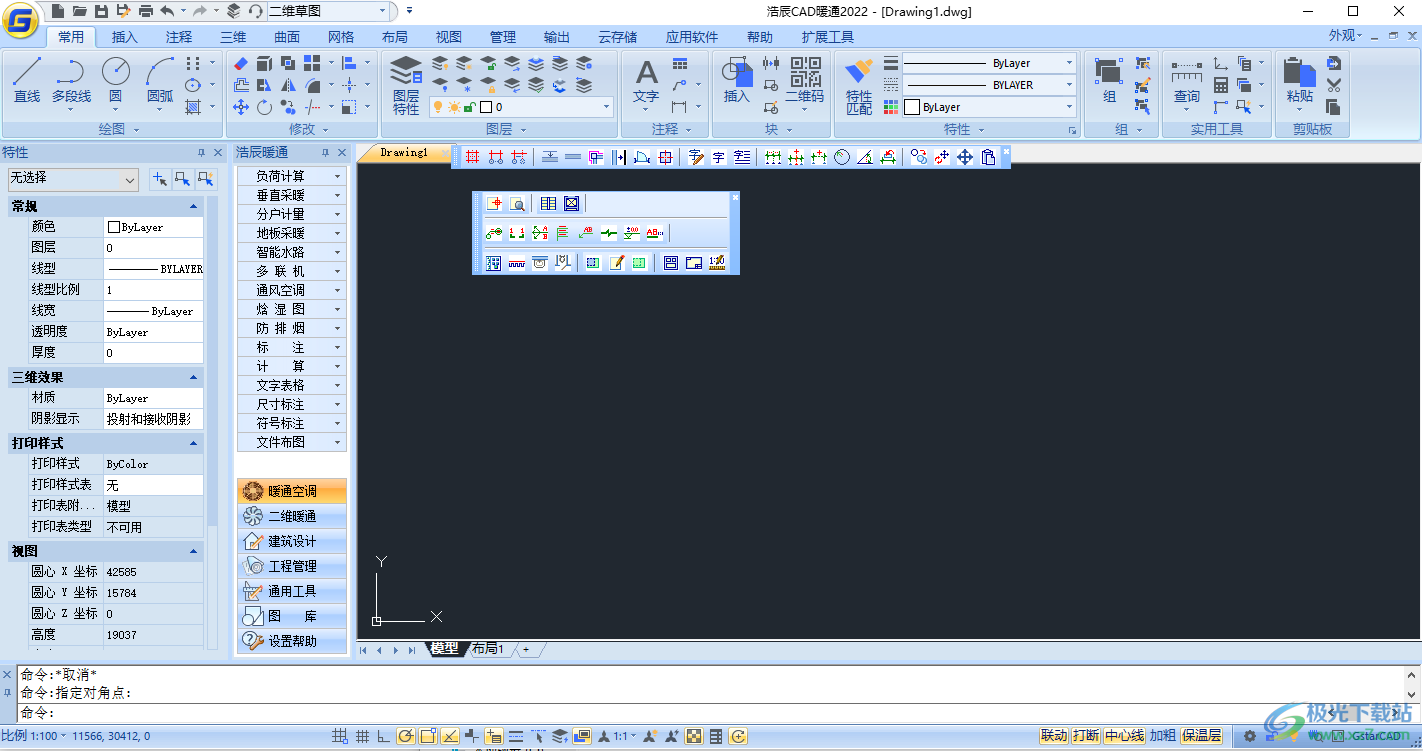Open 图层特性 layer properties manager

point(406,85)
